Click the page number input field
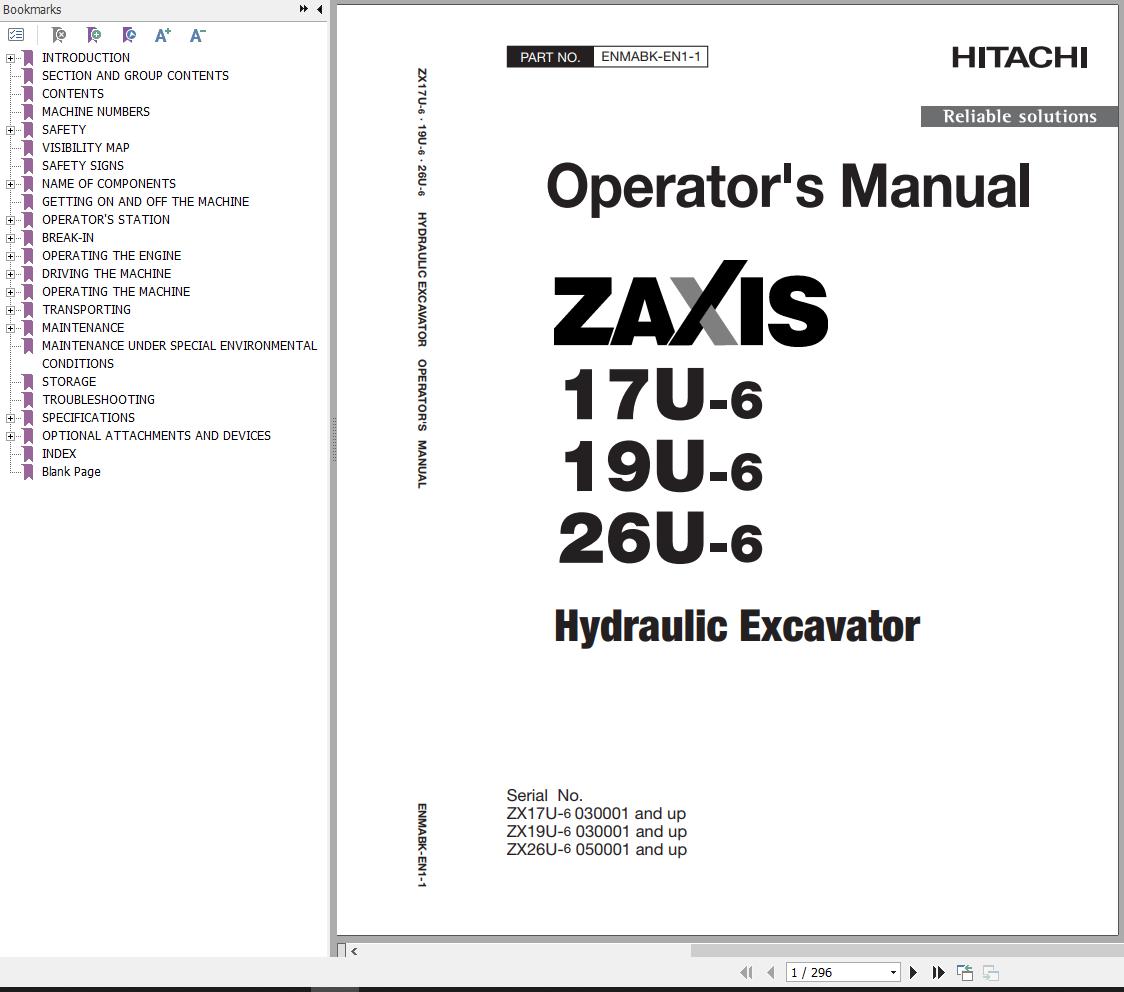 pos(837,973)
